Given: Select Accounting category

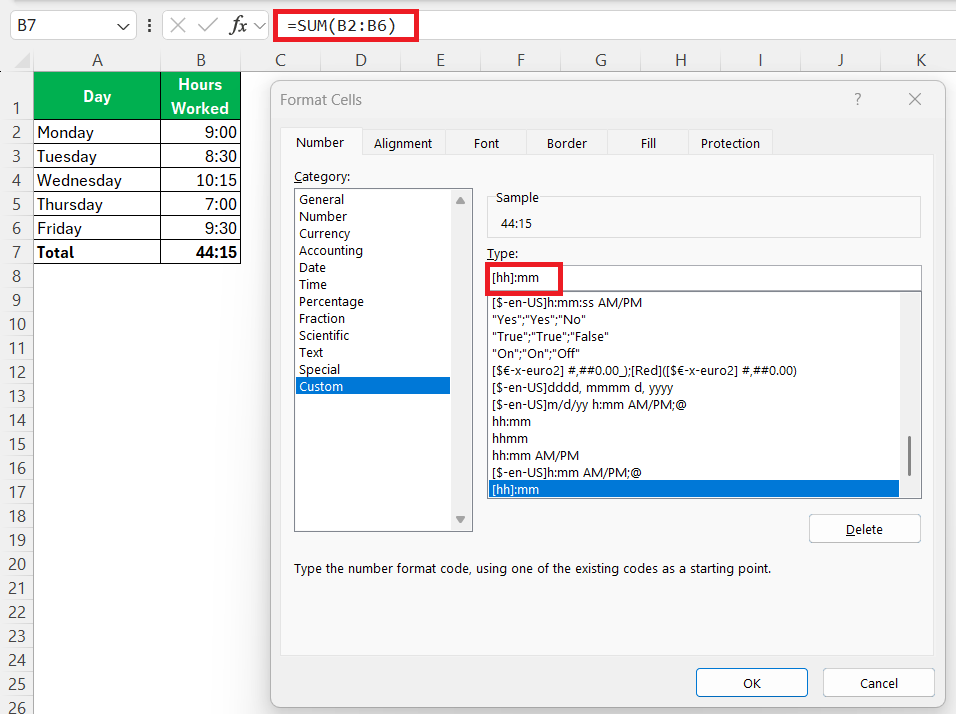Looking at the screenshot, I should coord(373,251).
